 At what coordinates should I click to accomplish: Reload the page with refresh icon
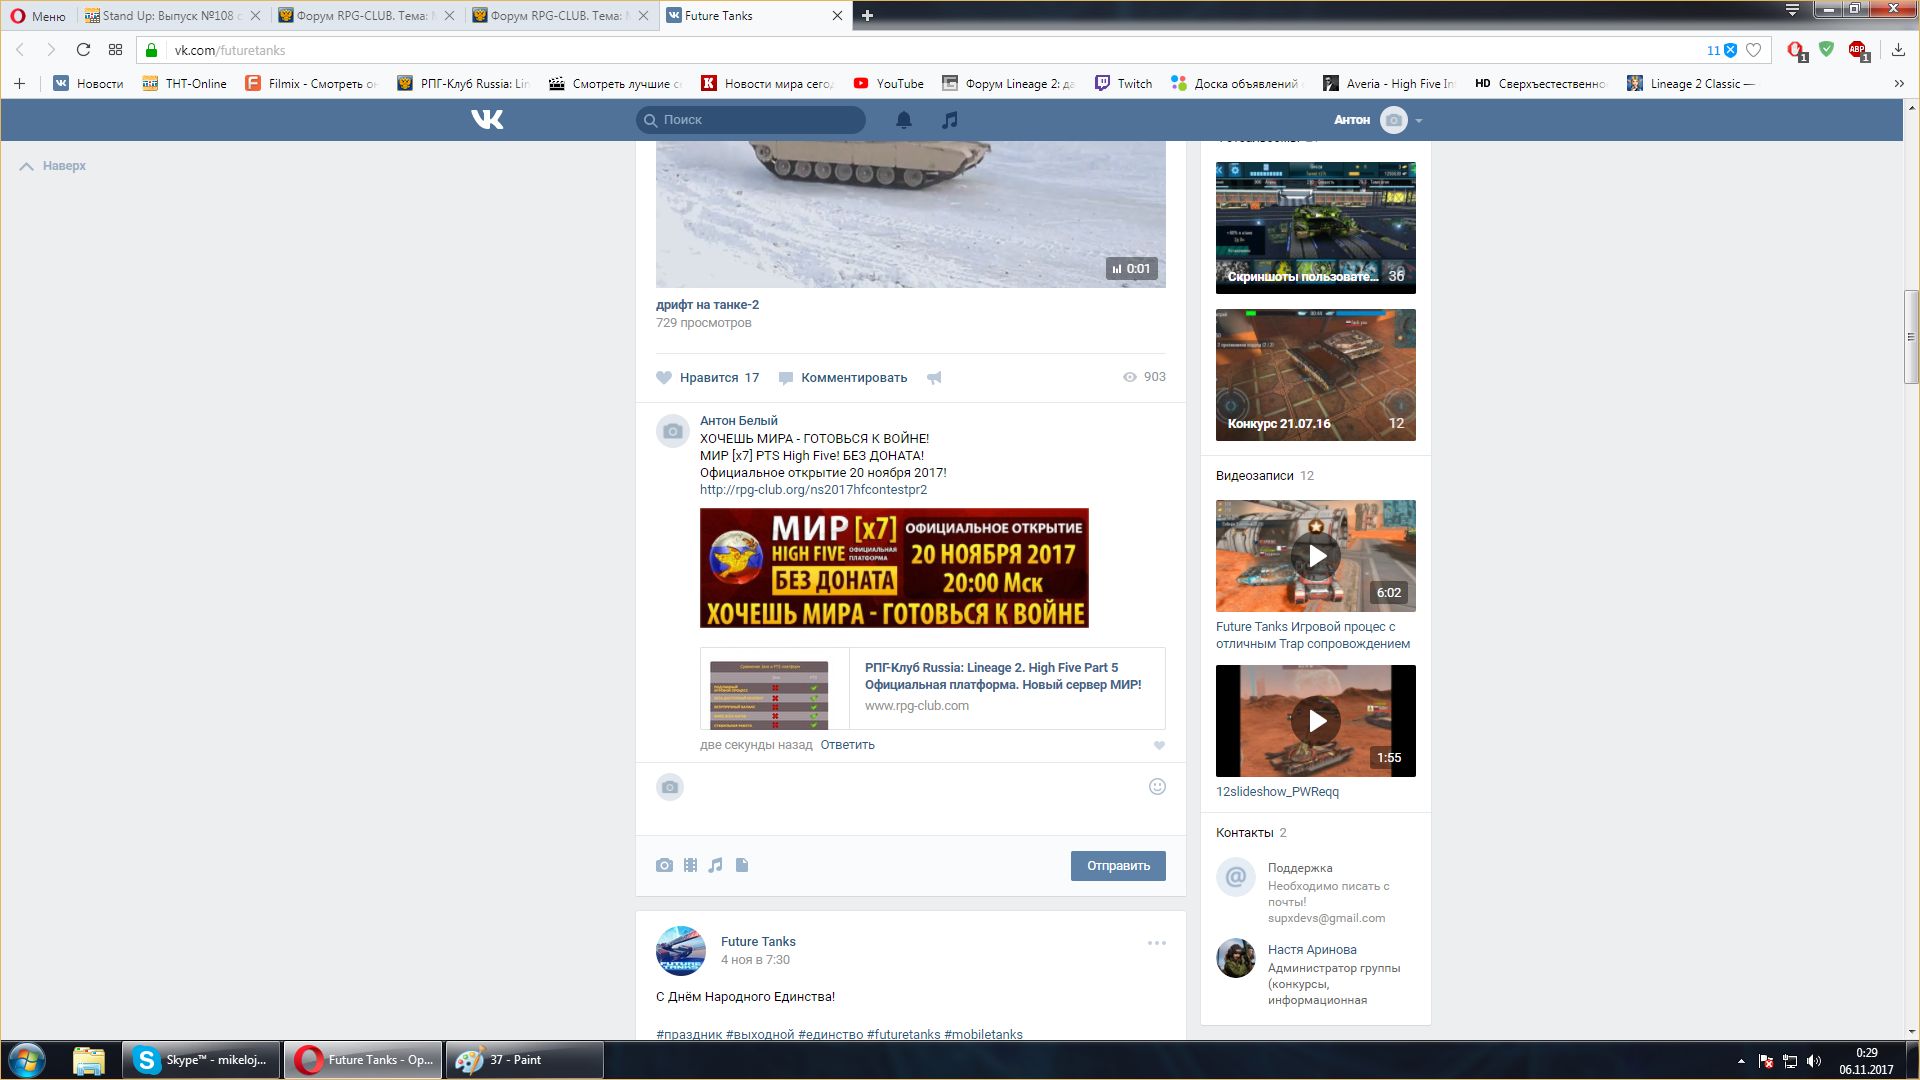coord(83,50)
